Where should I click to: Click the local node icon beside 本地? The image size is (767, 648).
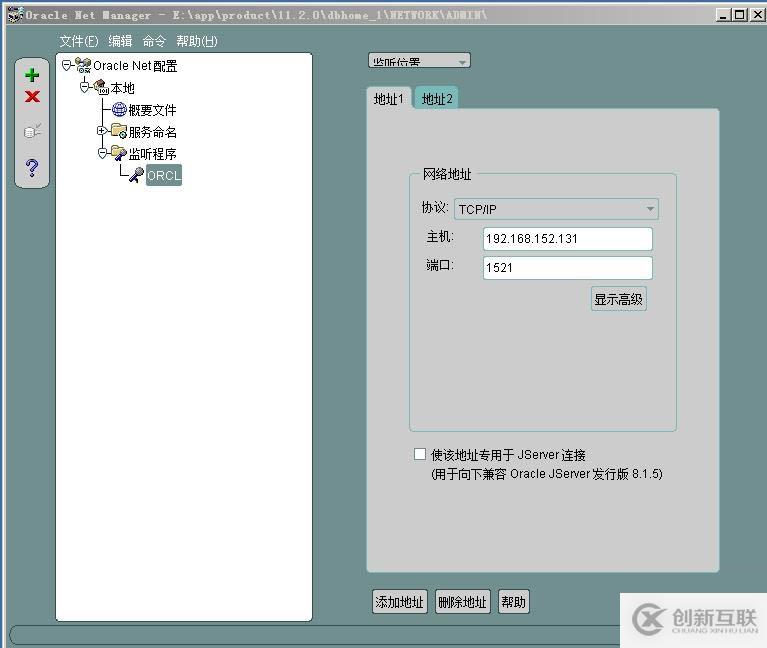(x=101, y=88)
